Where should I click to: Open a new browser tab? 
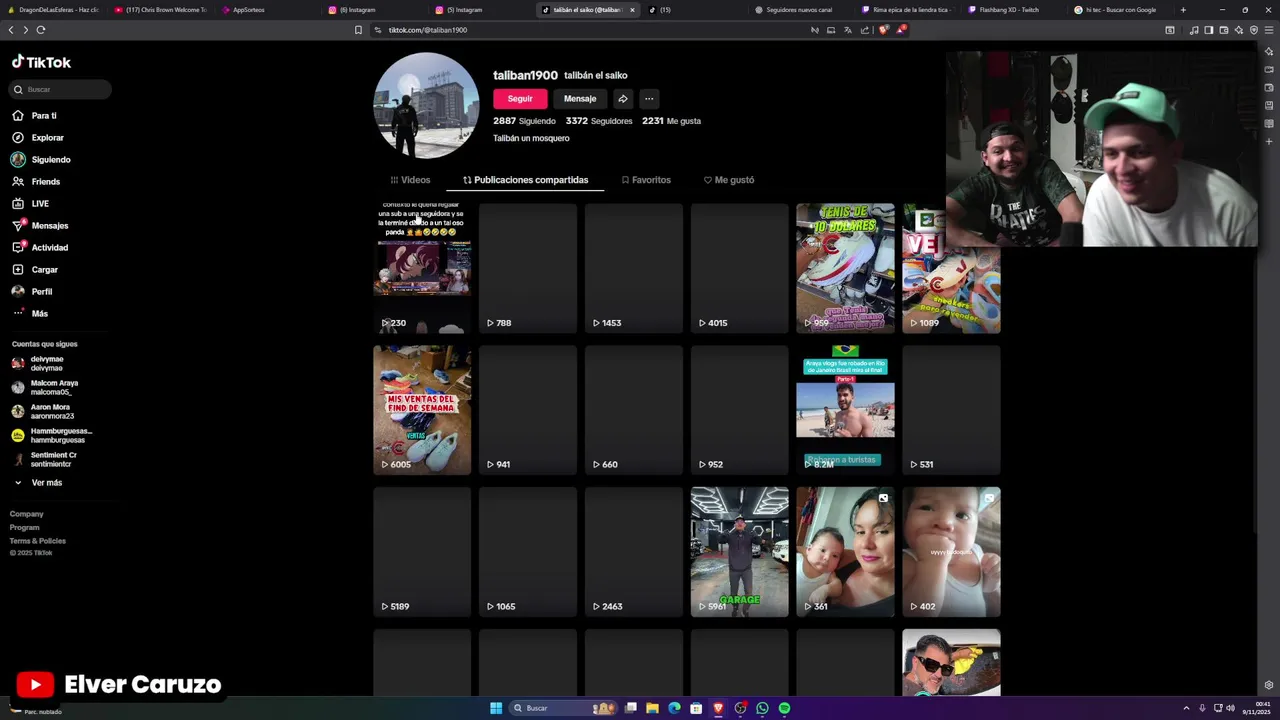[x=1183, y=10]
